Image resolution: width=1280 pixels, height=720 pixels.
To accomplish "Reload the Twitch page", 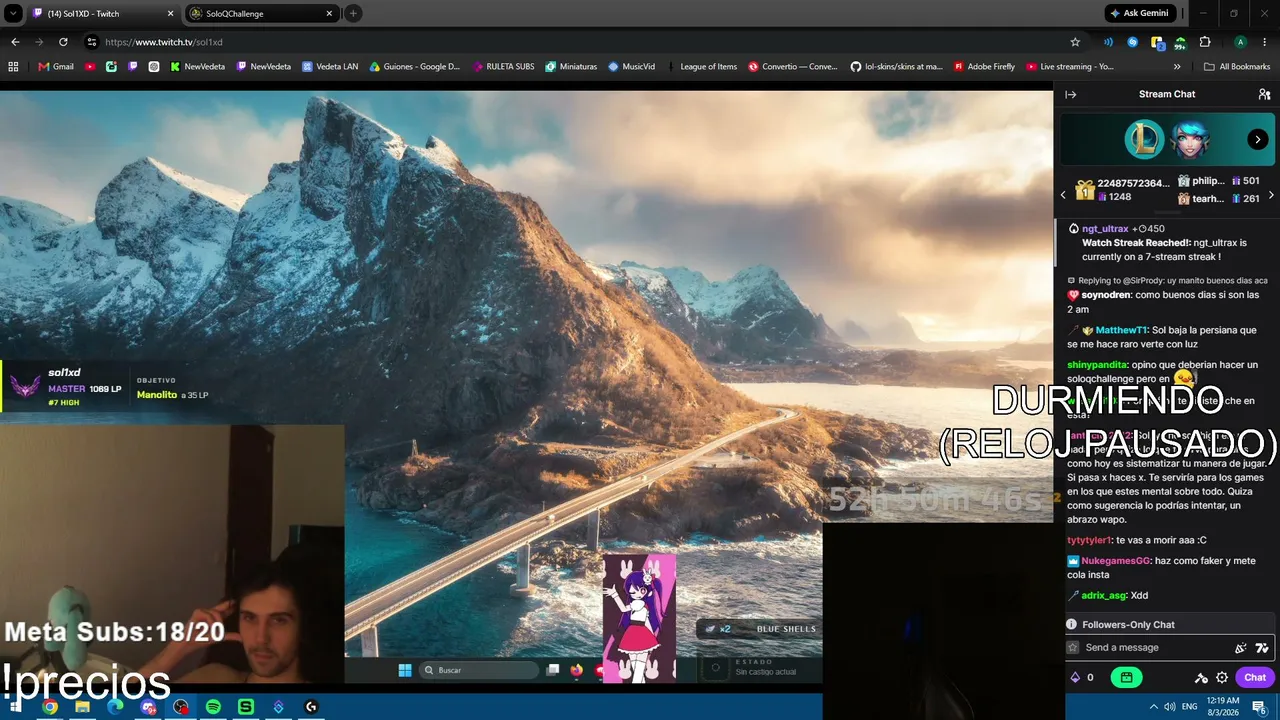I will tap(63, 42).
